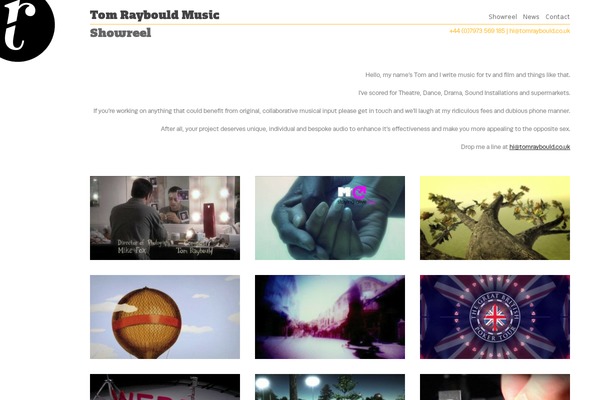
Task: Open the red lettering video thumbnail
Action: point(165,387)
